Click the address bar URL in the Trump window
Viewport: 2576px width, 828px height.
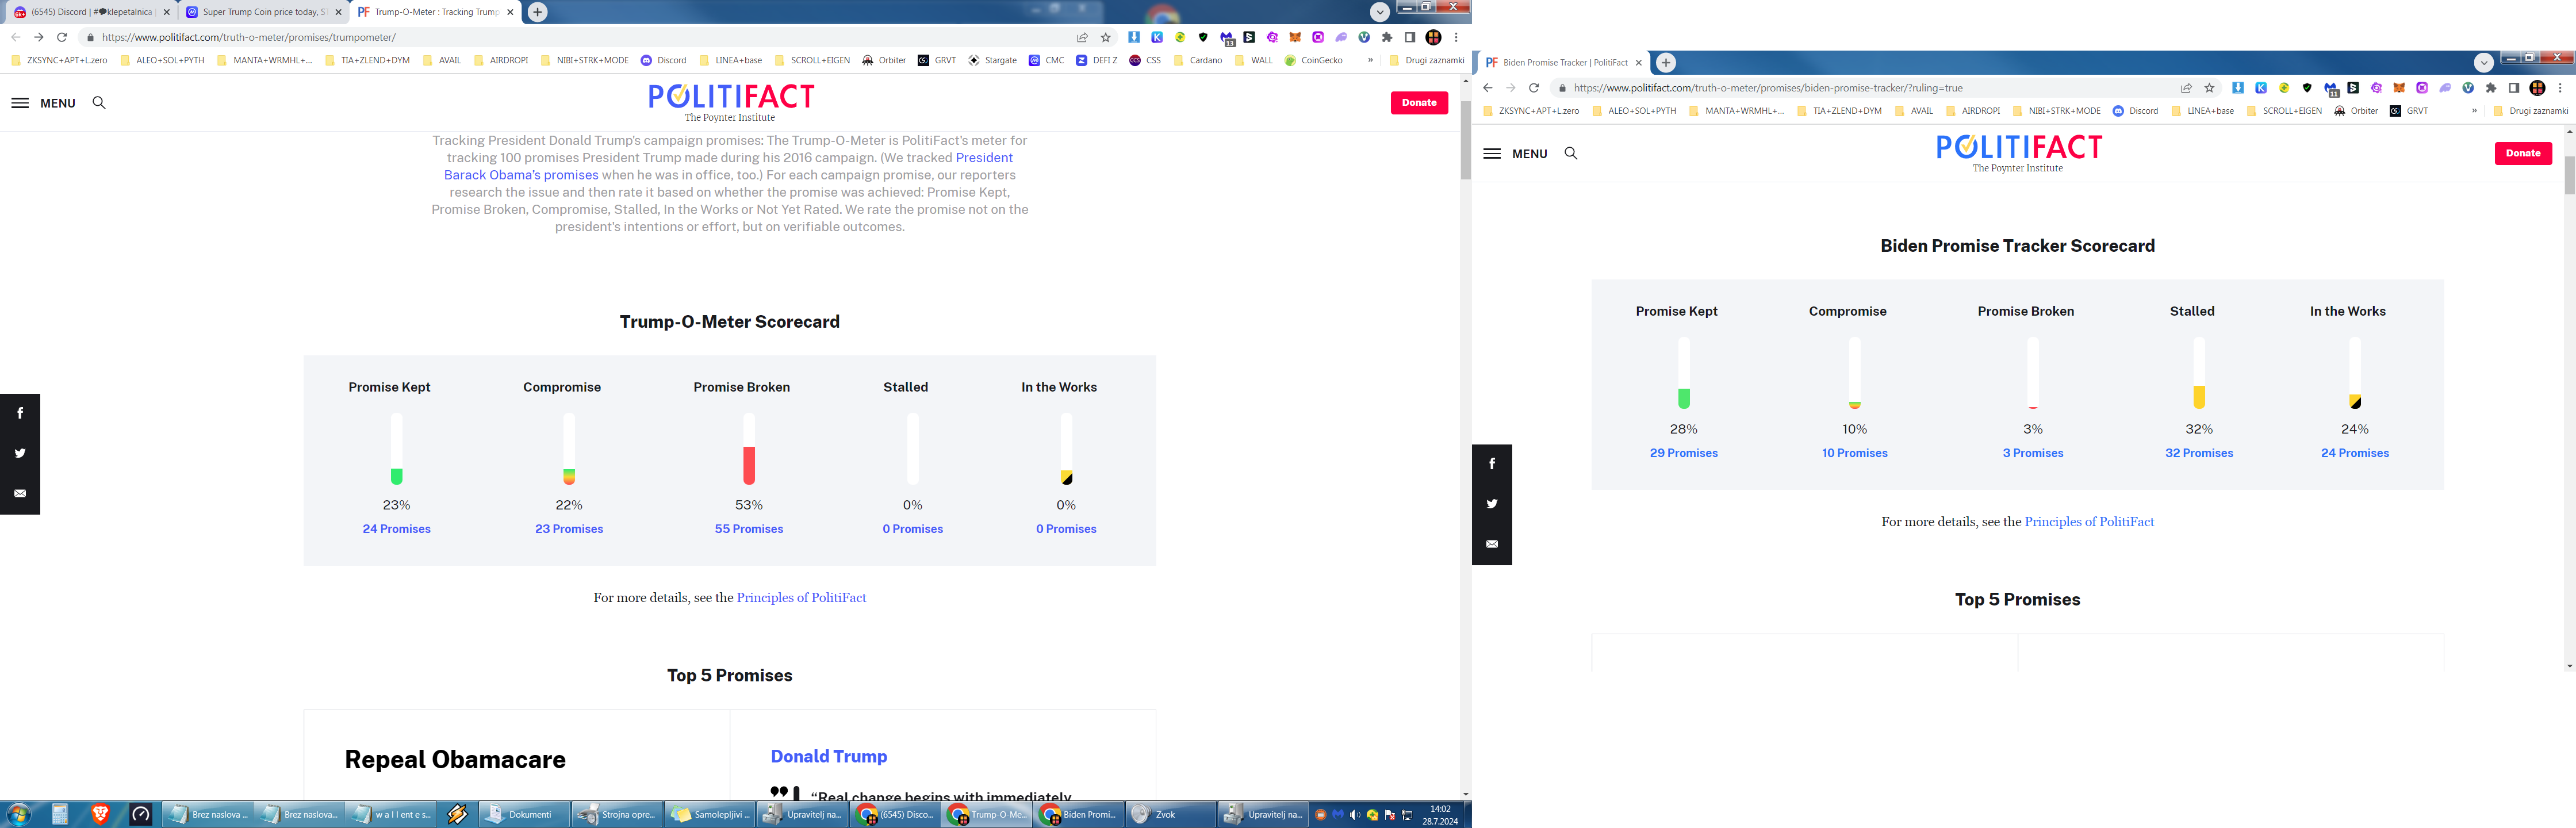248,37
